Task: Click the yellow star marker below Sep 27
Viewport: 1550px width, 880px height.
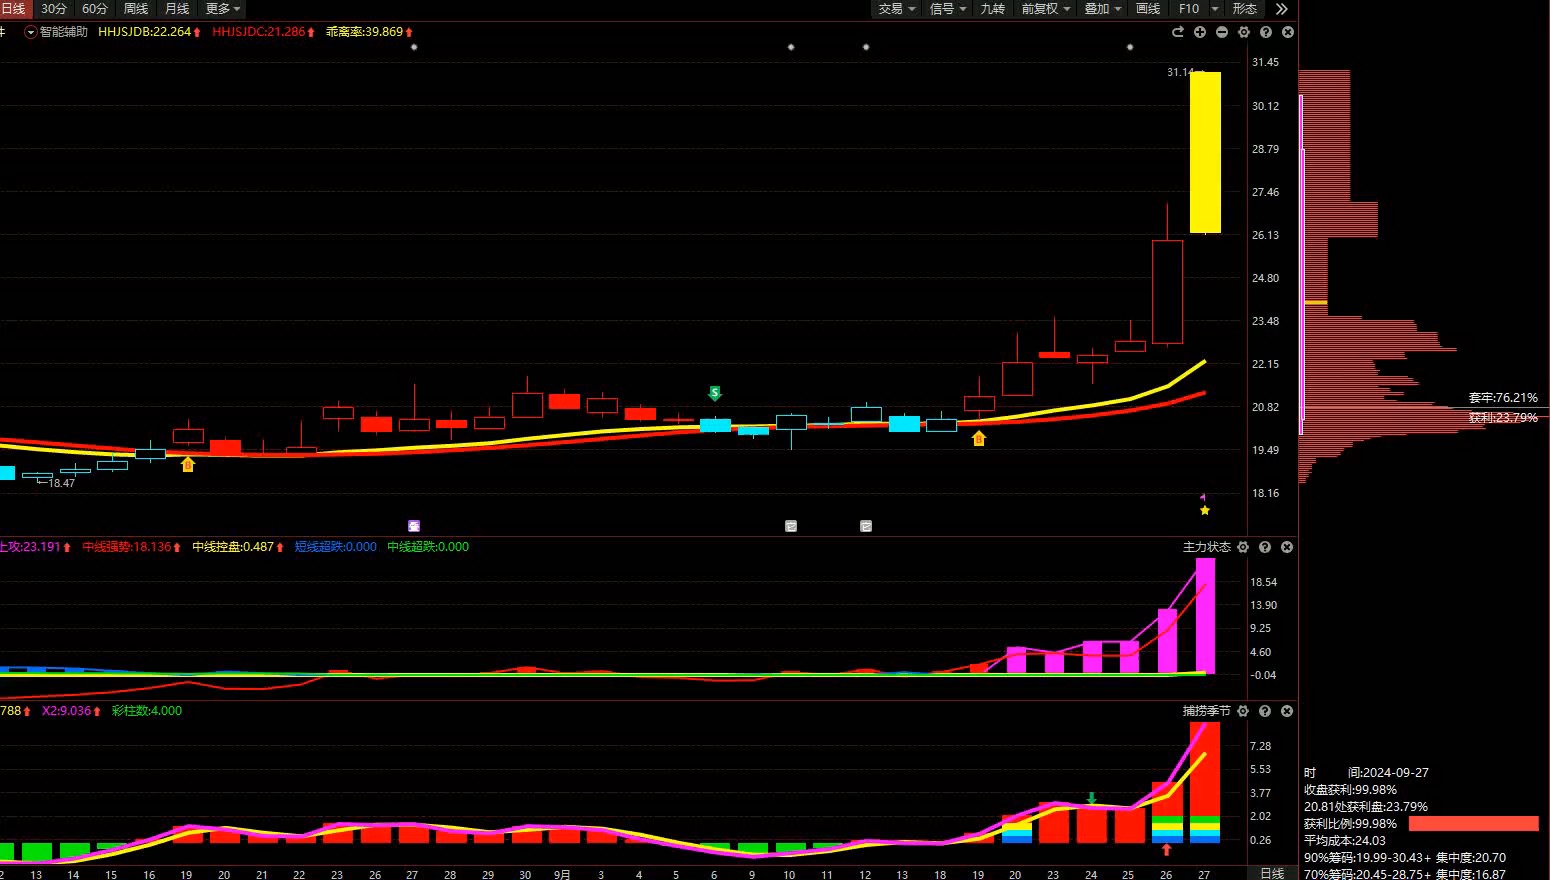Action: pyautogui.click(x=1205, y=510)
